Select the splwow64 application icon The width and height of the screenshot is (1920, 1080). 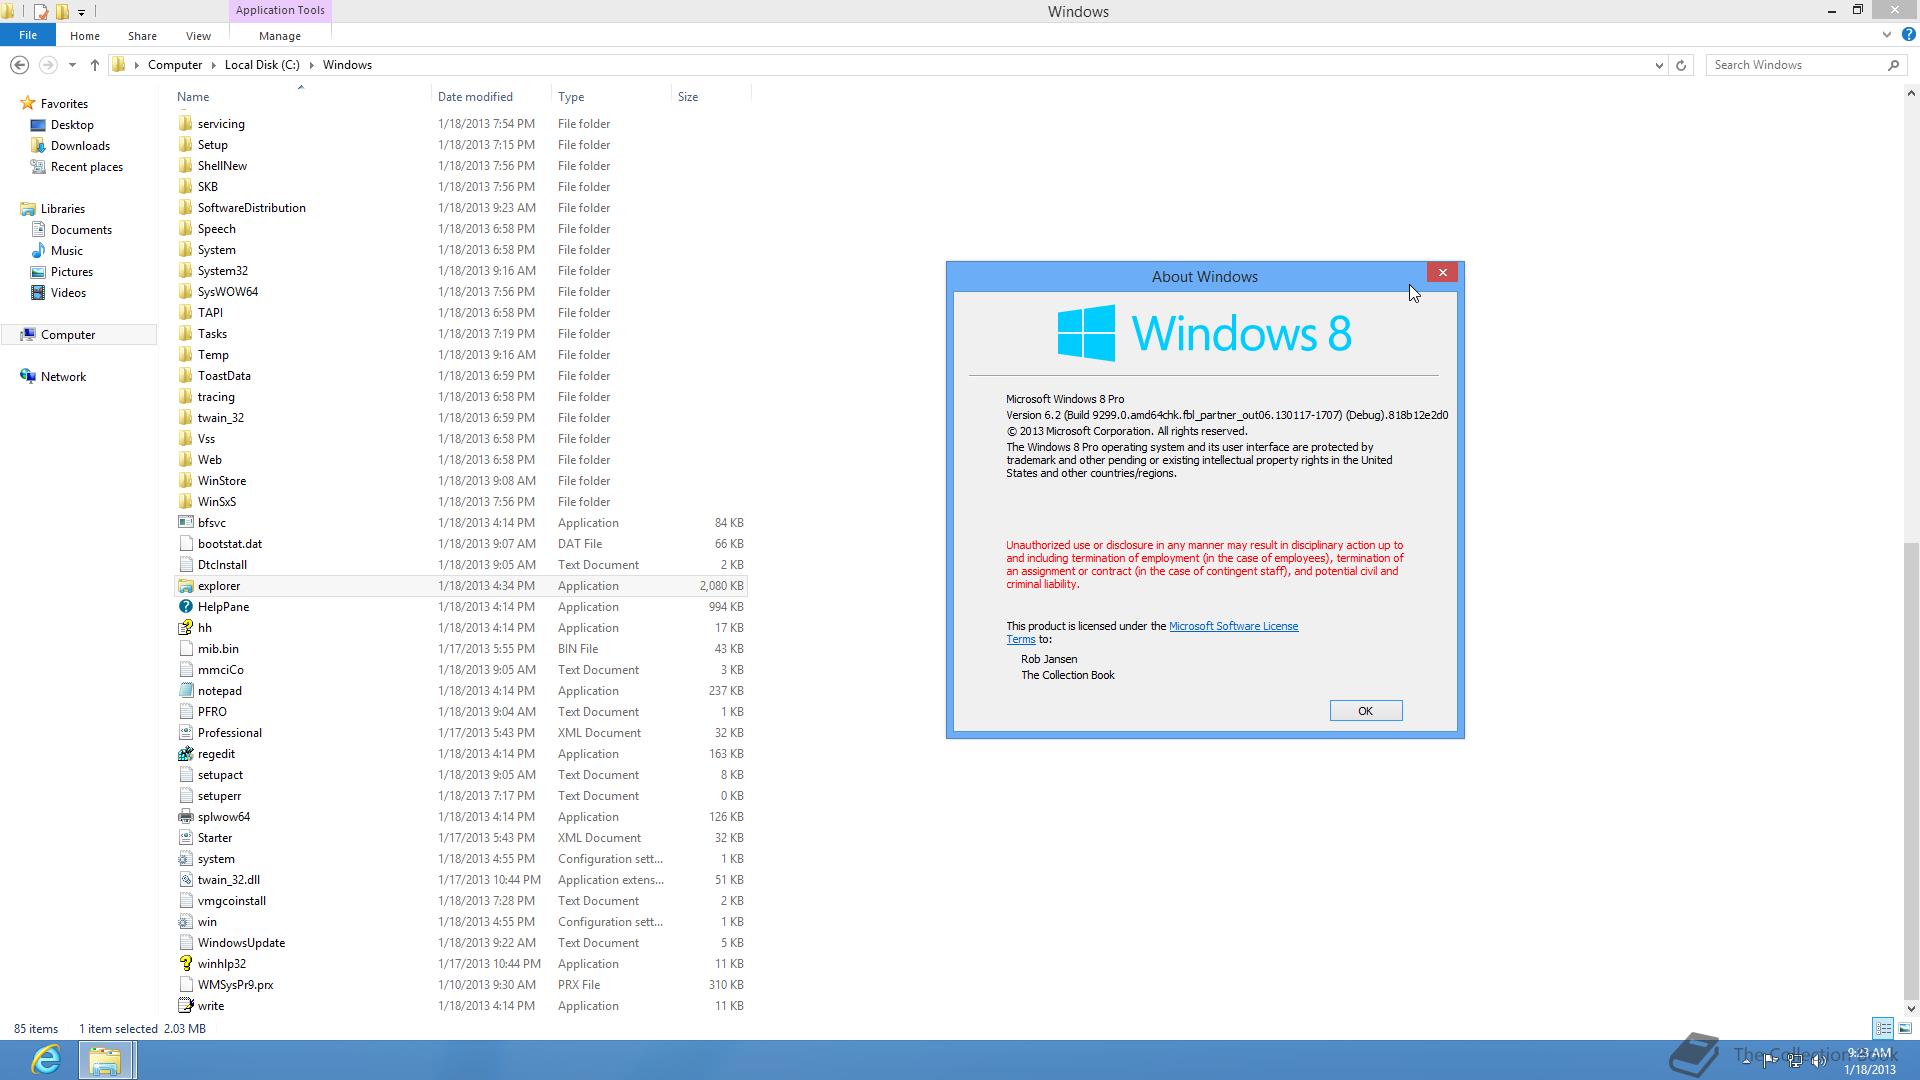click(185, 817)
